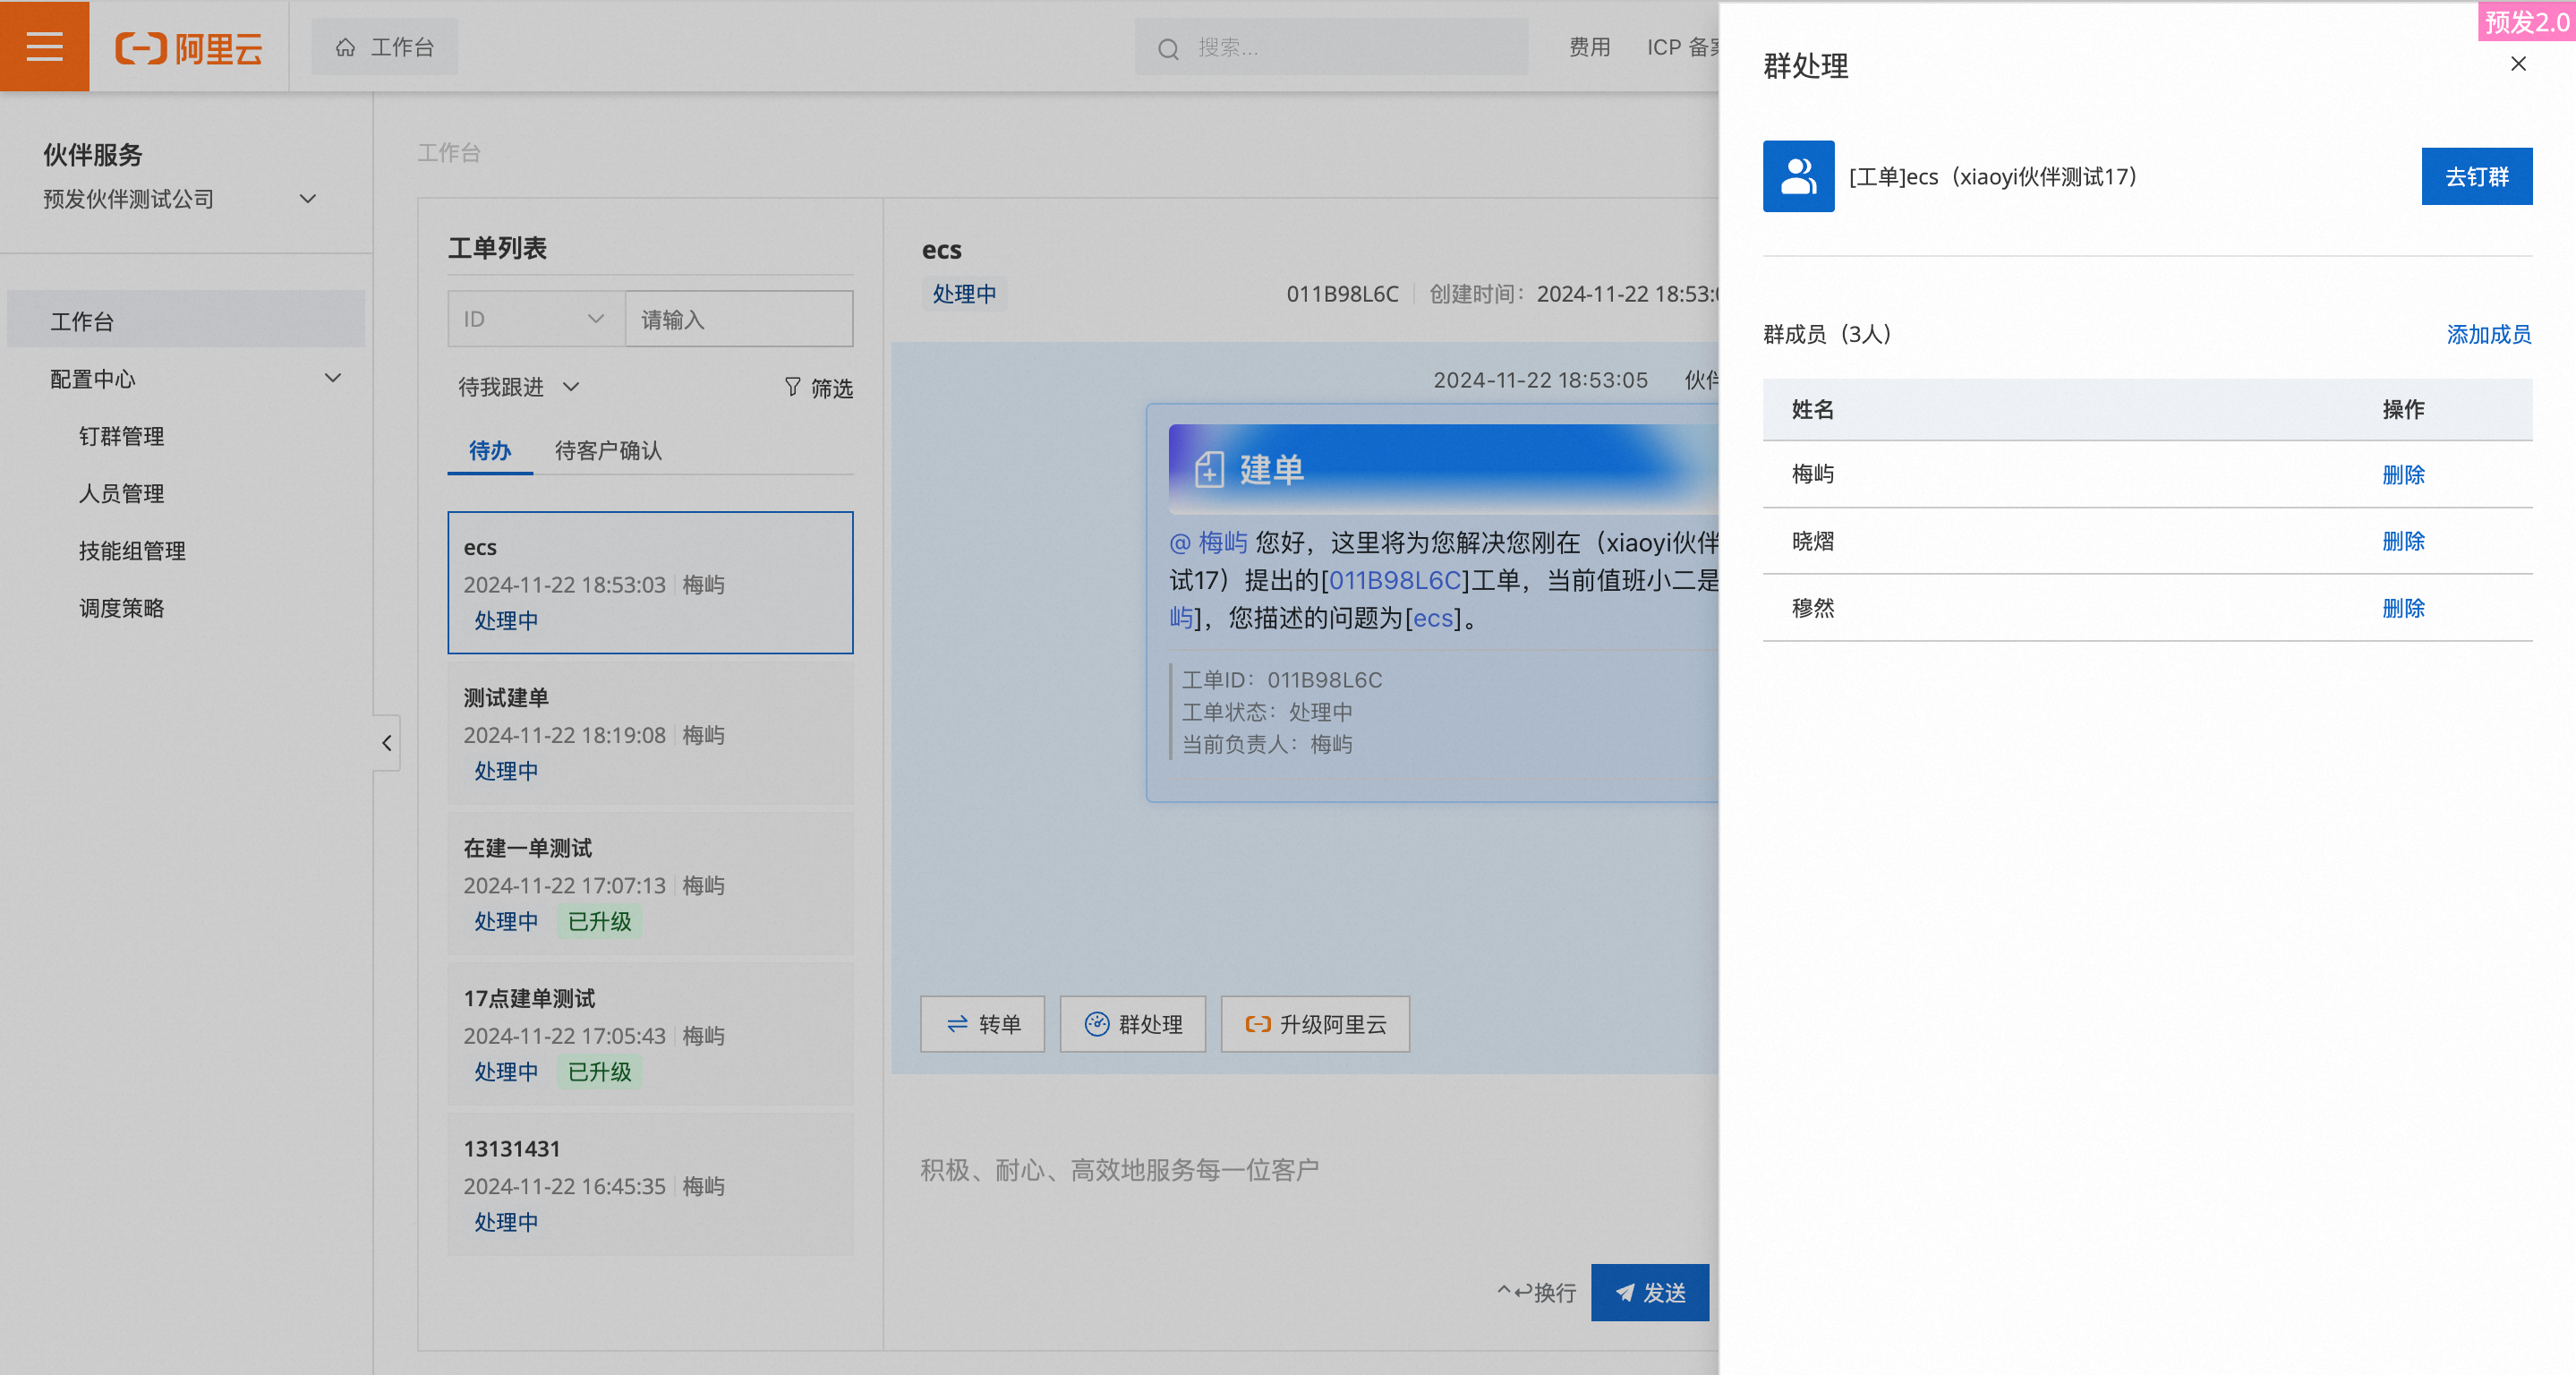This screenshot has width=2576, height=1375.
Task: Close the 群处理 panel
Action: pos(2518,64)
